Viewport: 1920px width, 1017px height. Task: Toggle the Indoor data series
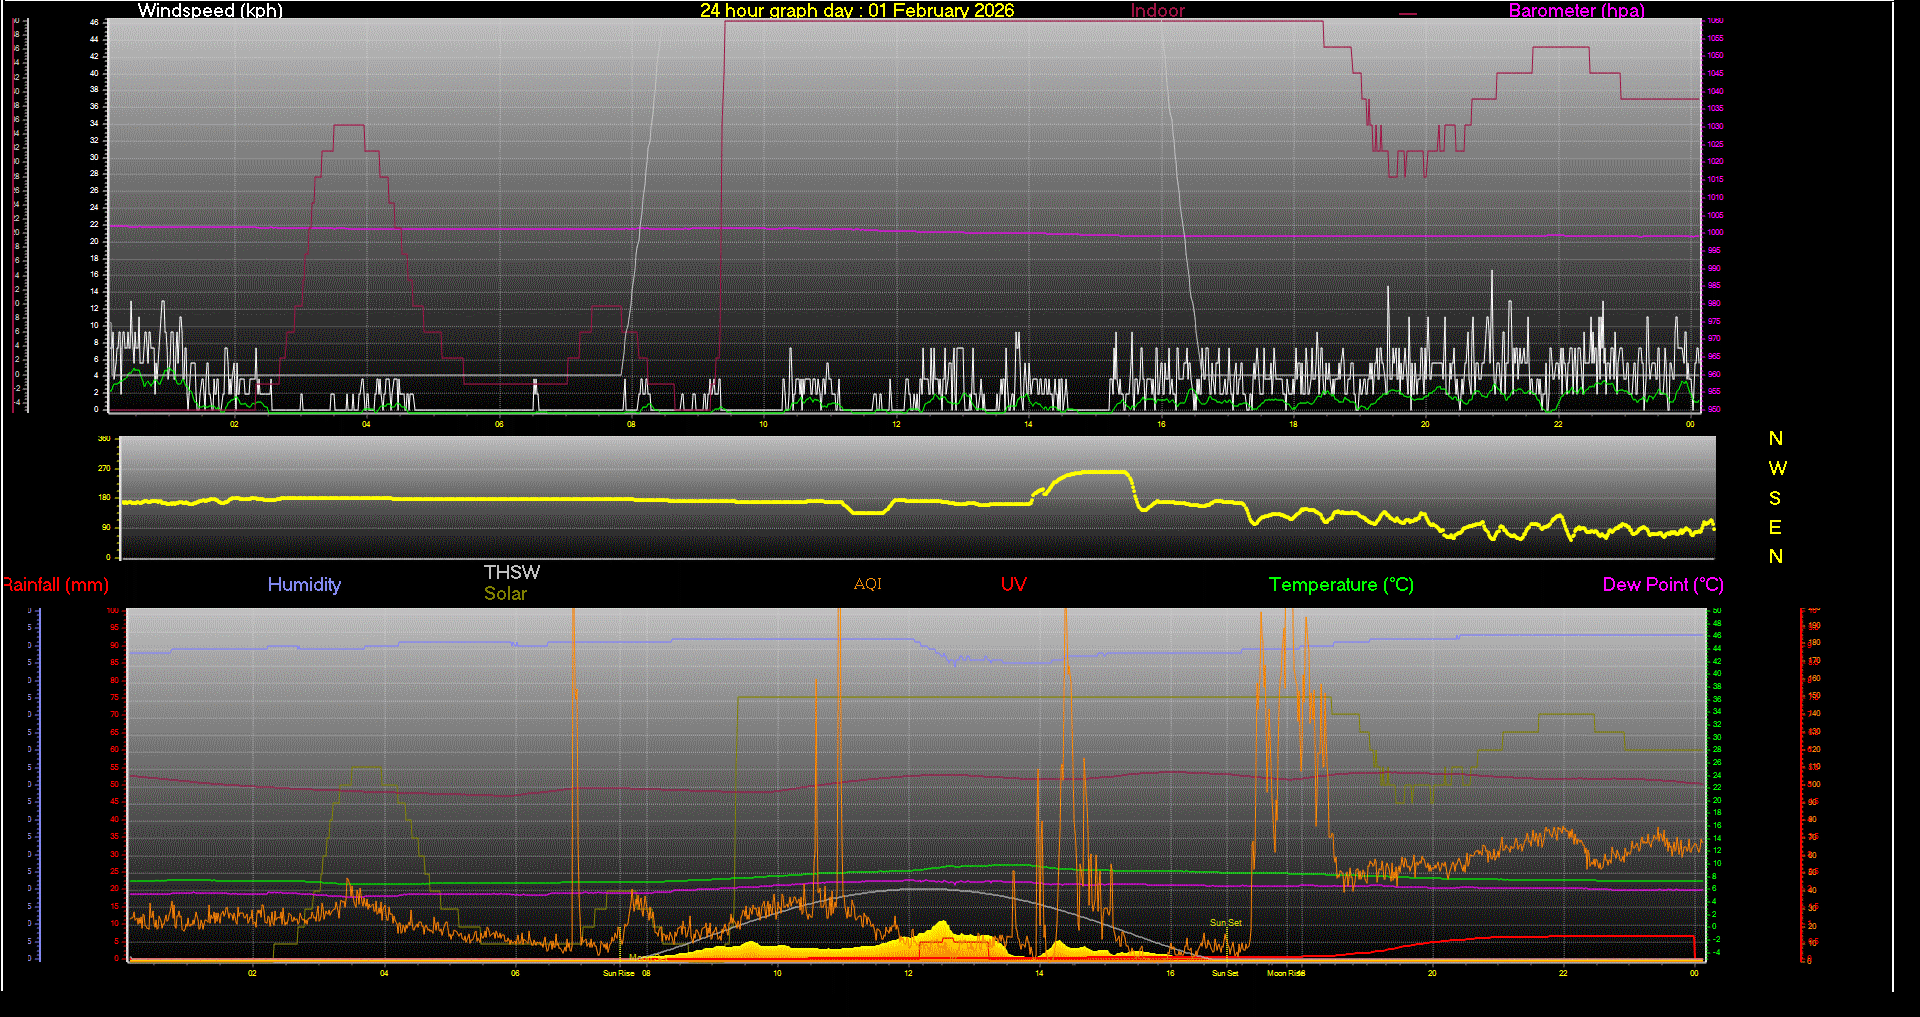(x=1157, y=11)
